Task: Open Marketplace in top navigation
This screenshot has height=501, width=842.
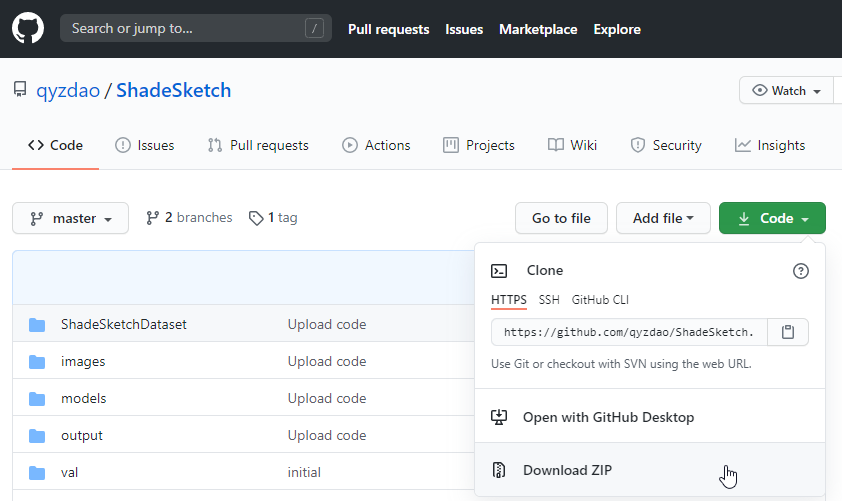Action: 538,29
